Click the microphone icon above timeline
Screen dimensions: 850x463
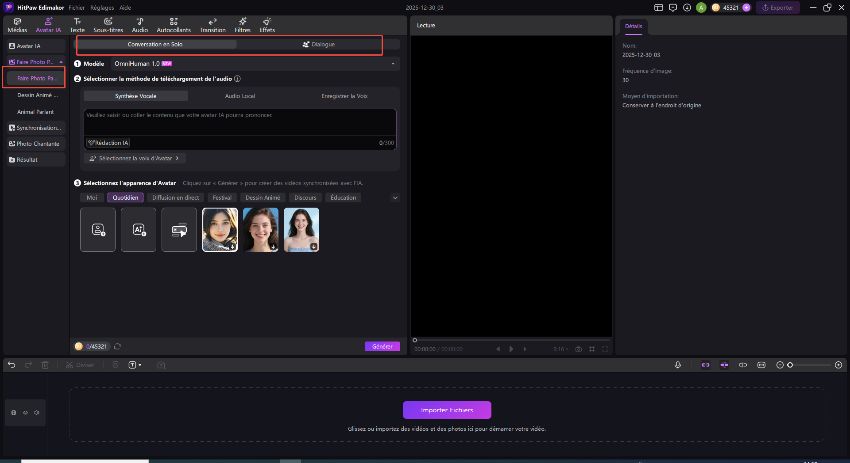[678, 365]
